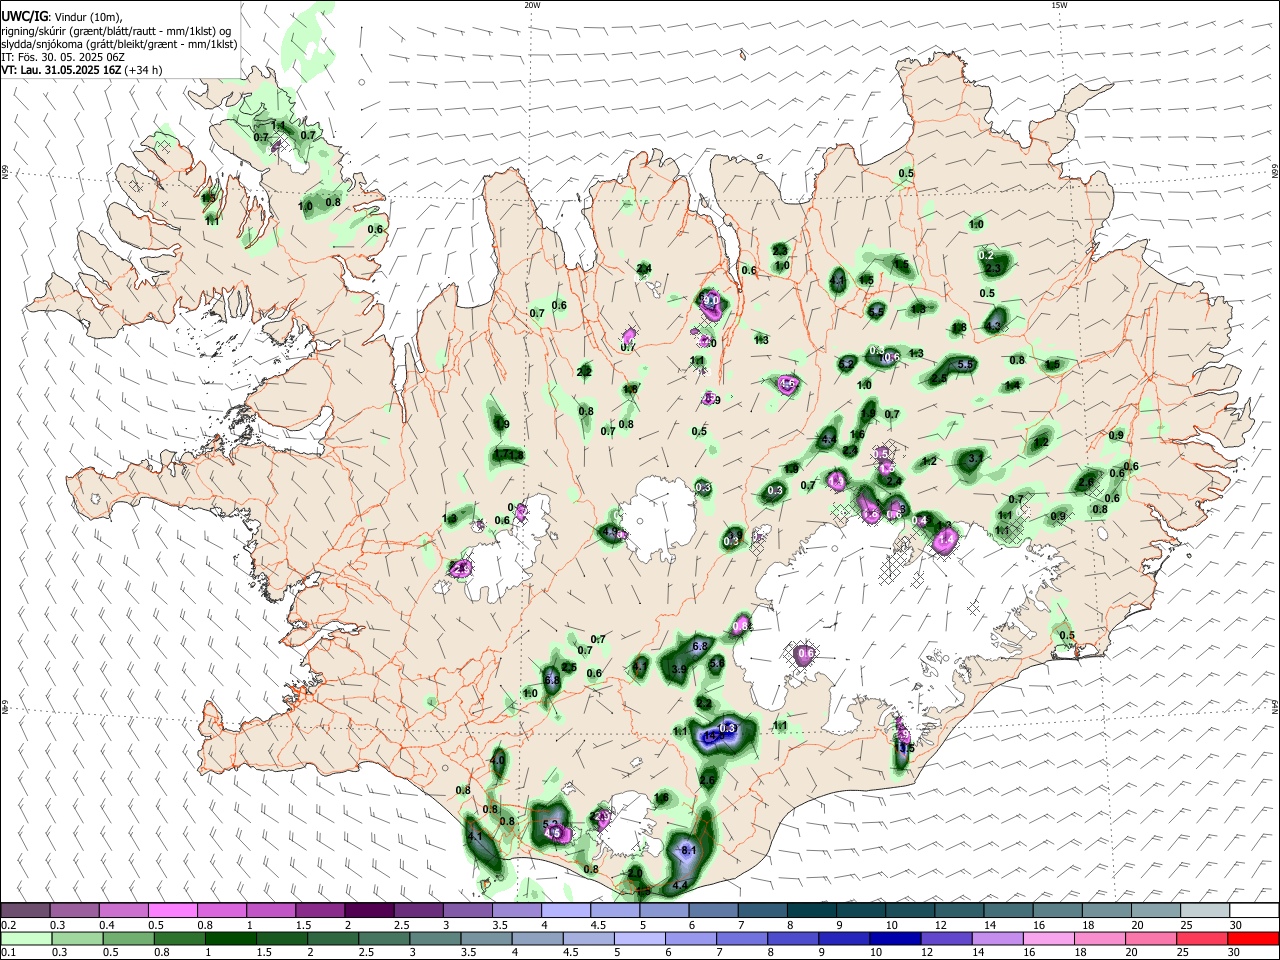Pick the lower legend swatch between 3 and 3.5
This screenshot has width=1280, height=960.
[x=435, y=939]
